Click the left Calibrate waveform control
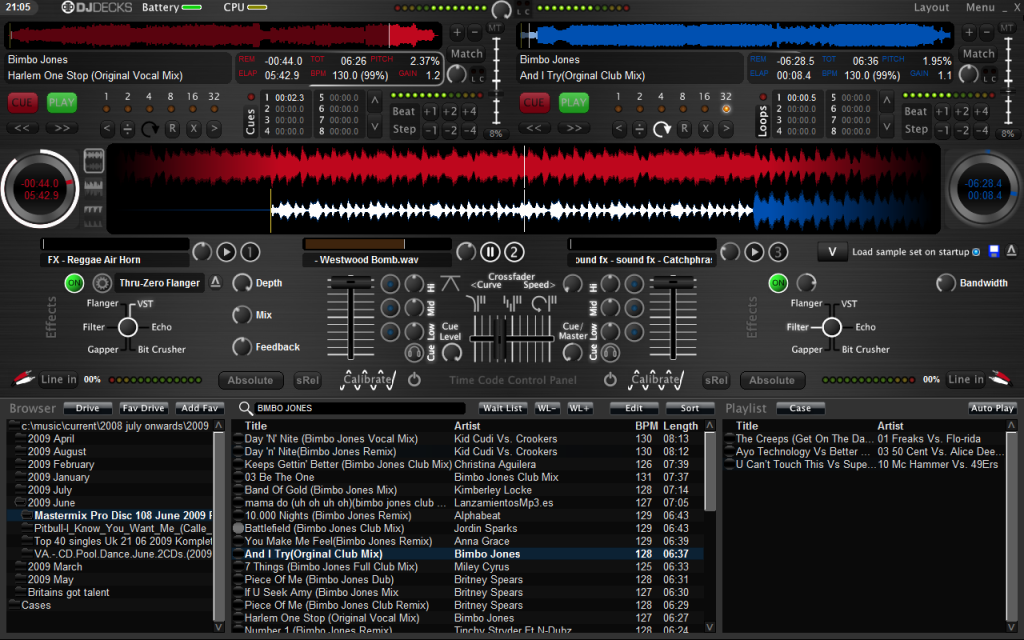1024x640 pixels. [368, 379]
